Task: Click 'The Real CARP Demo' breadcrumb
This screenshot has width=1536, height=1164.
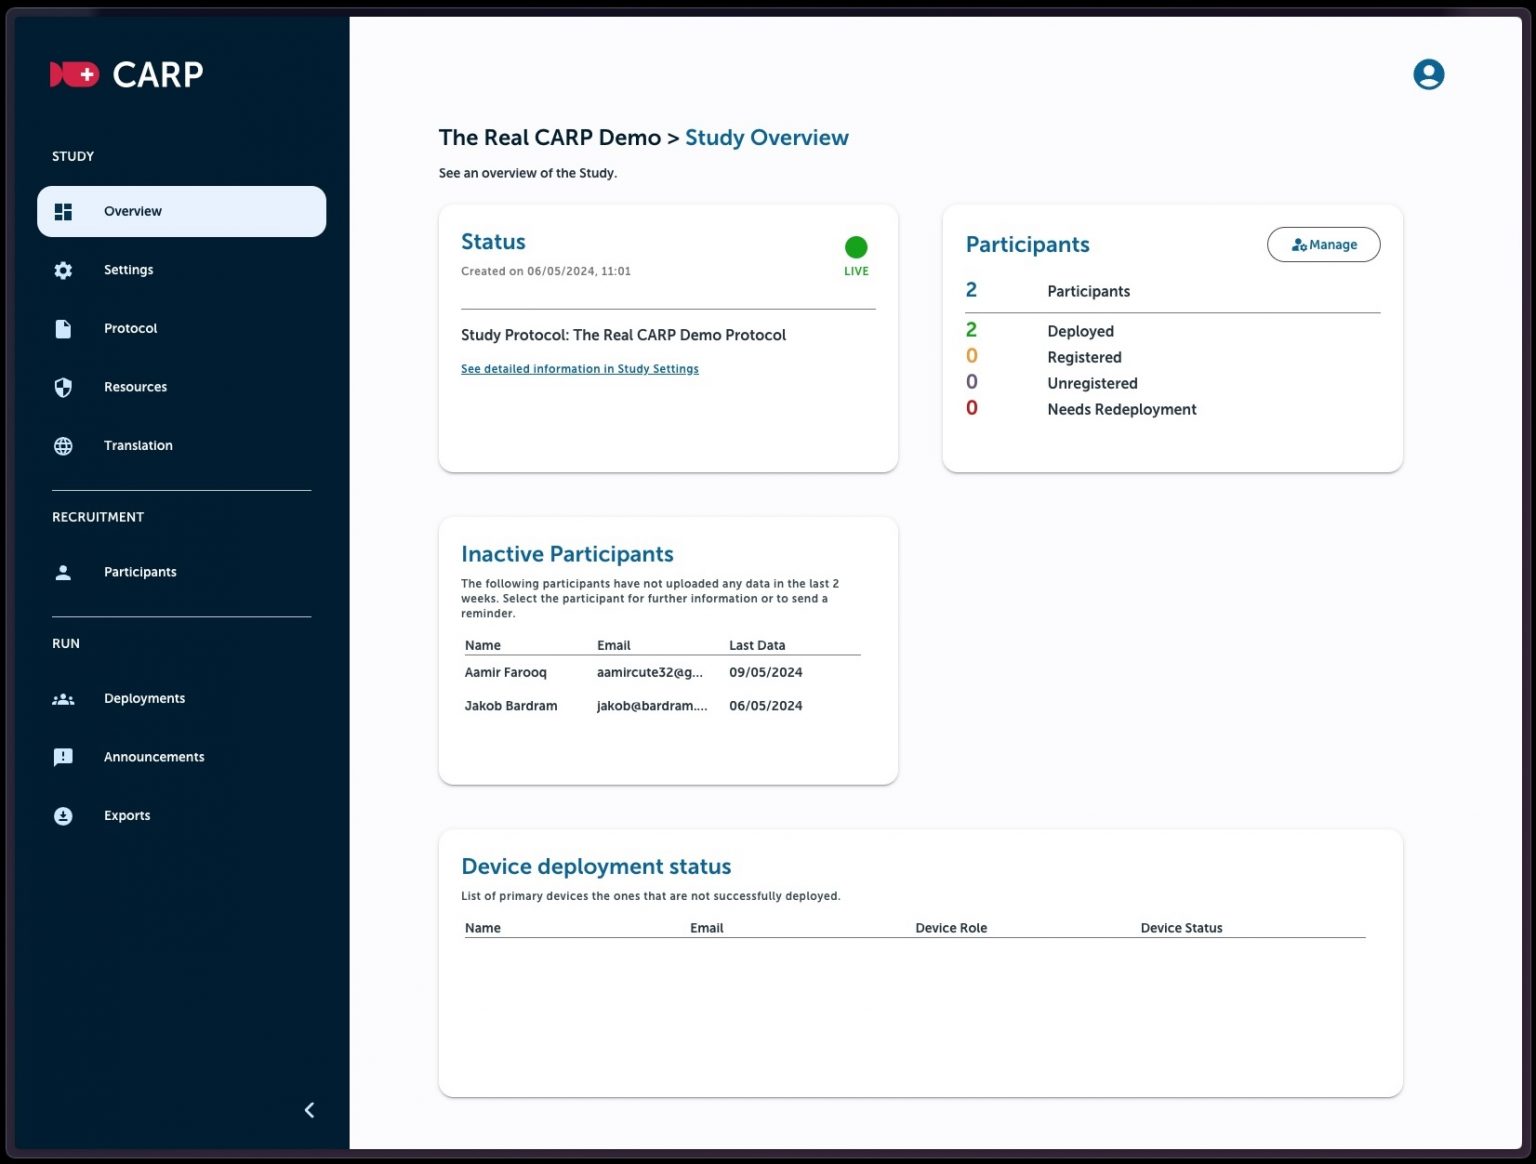Action: click(x=550, y=138)
